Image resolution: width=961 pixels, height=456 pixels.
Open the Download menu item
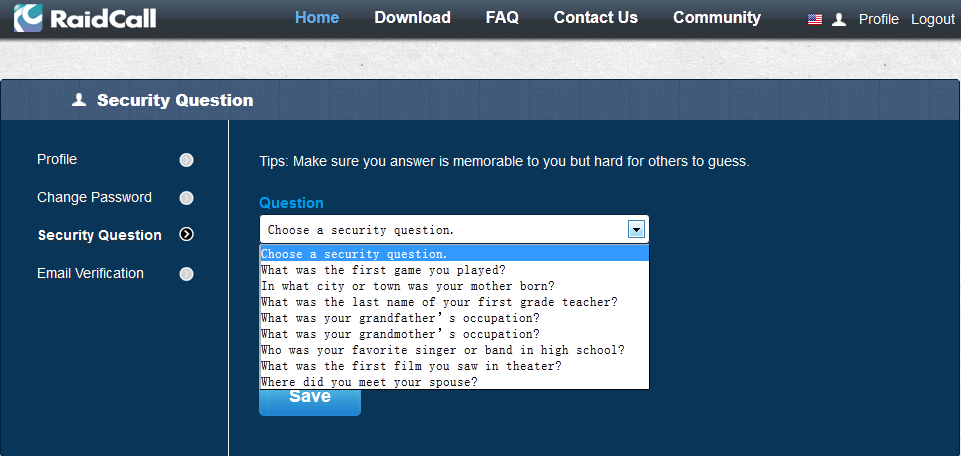[412, 18]
